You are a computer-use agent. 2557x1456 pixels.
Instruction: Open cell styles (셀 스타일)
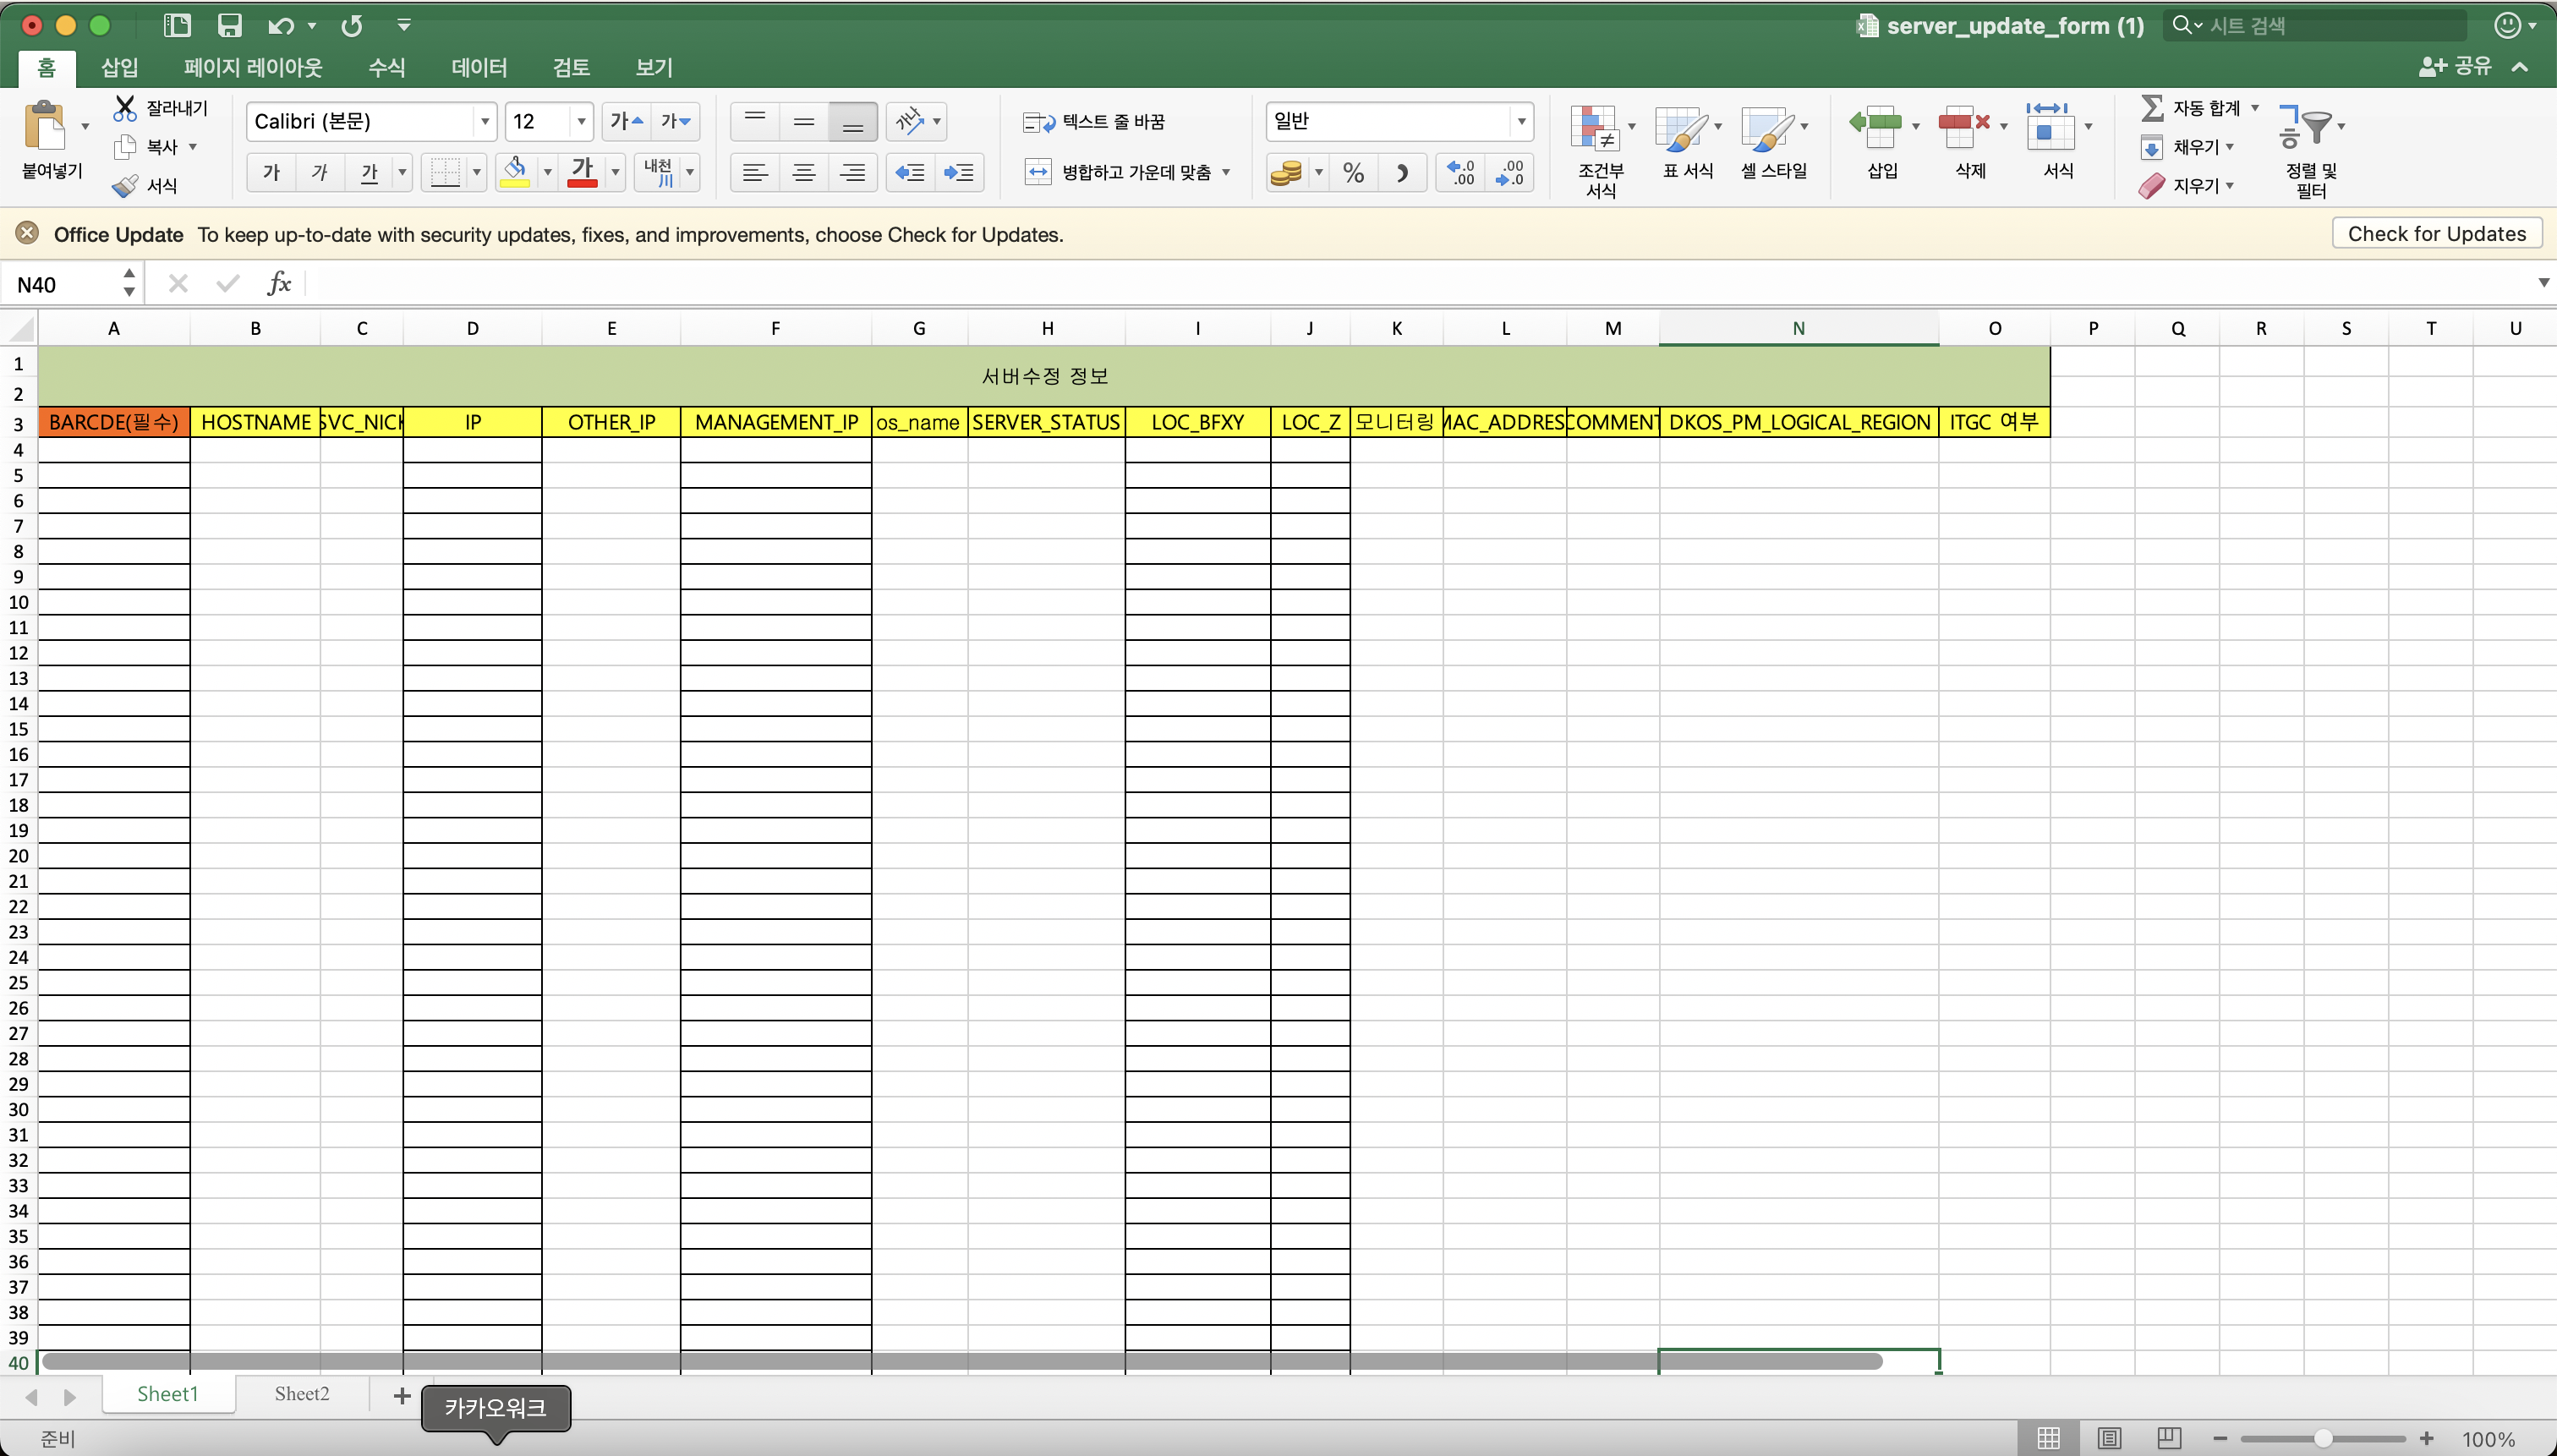point(1774,141)
